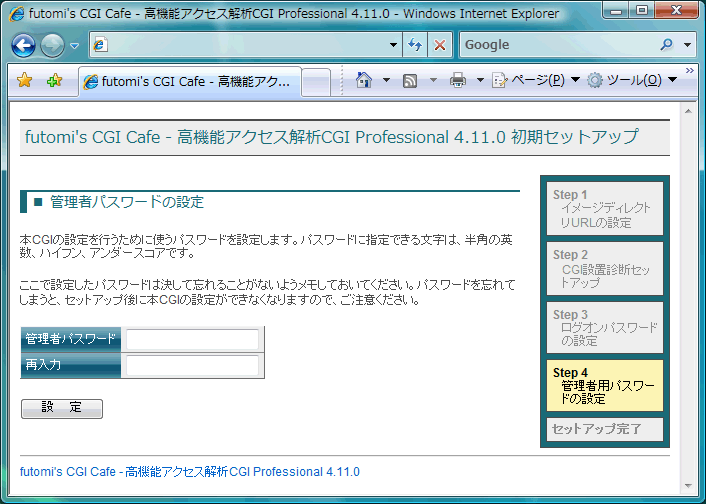Click the 管理者パスワードの設定 heading
This screenshot has width=706, height=504.
127,202
